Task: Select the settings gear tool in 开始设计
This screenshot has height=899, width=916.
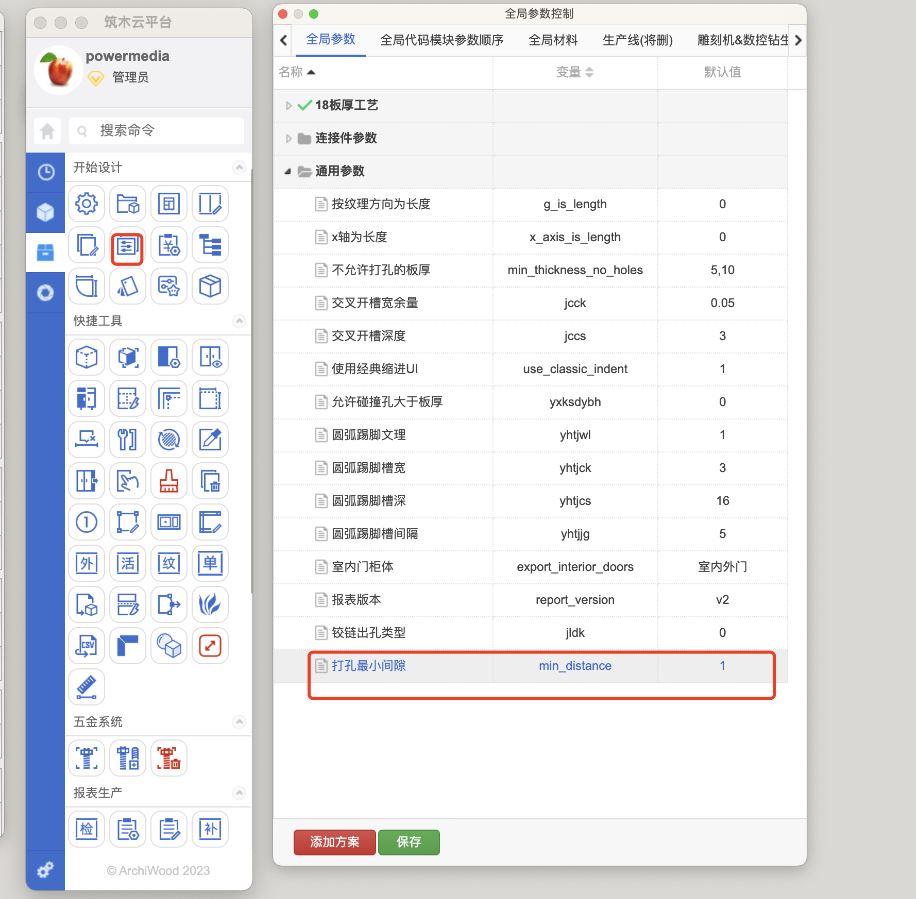Action: tap(86, 204)
